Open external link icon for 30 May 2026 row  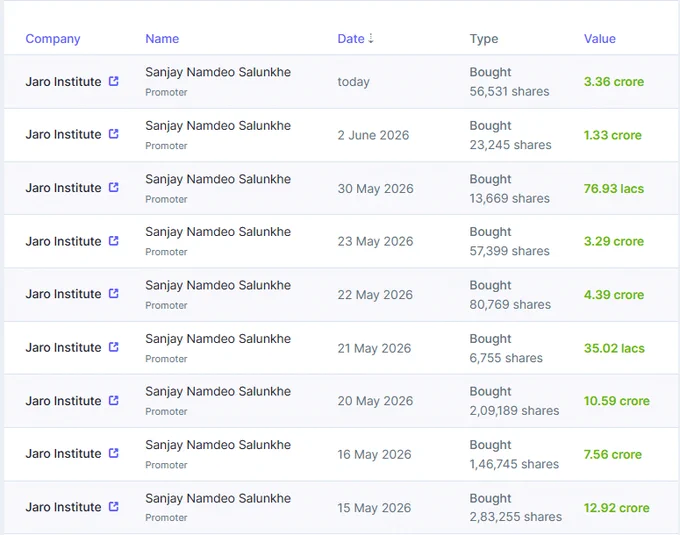tap(113, 187)
